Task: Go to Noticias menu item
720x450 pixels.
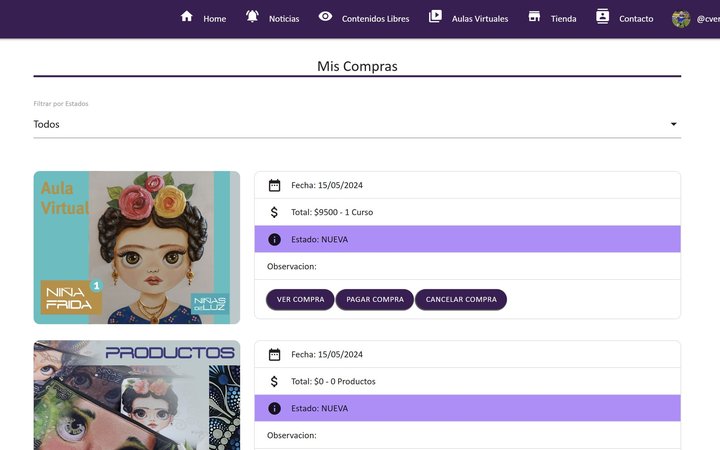Action: click(283, 19)
